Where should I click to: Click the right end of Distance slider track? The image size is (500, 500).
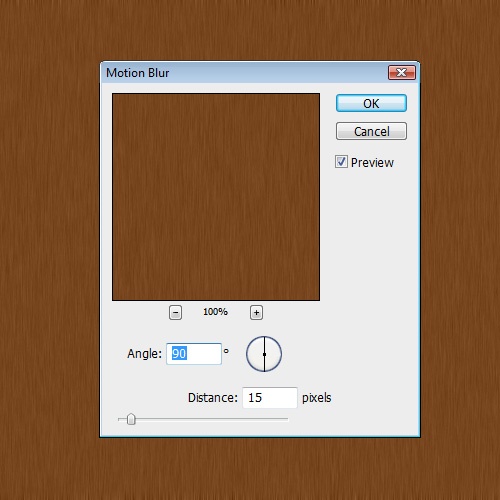[x=286, y=419]
